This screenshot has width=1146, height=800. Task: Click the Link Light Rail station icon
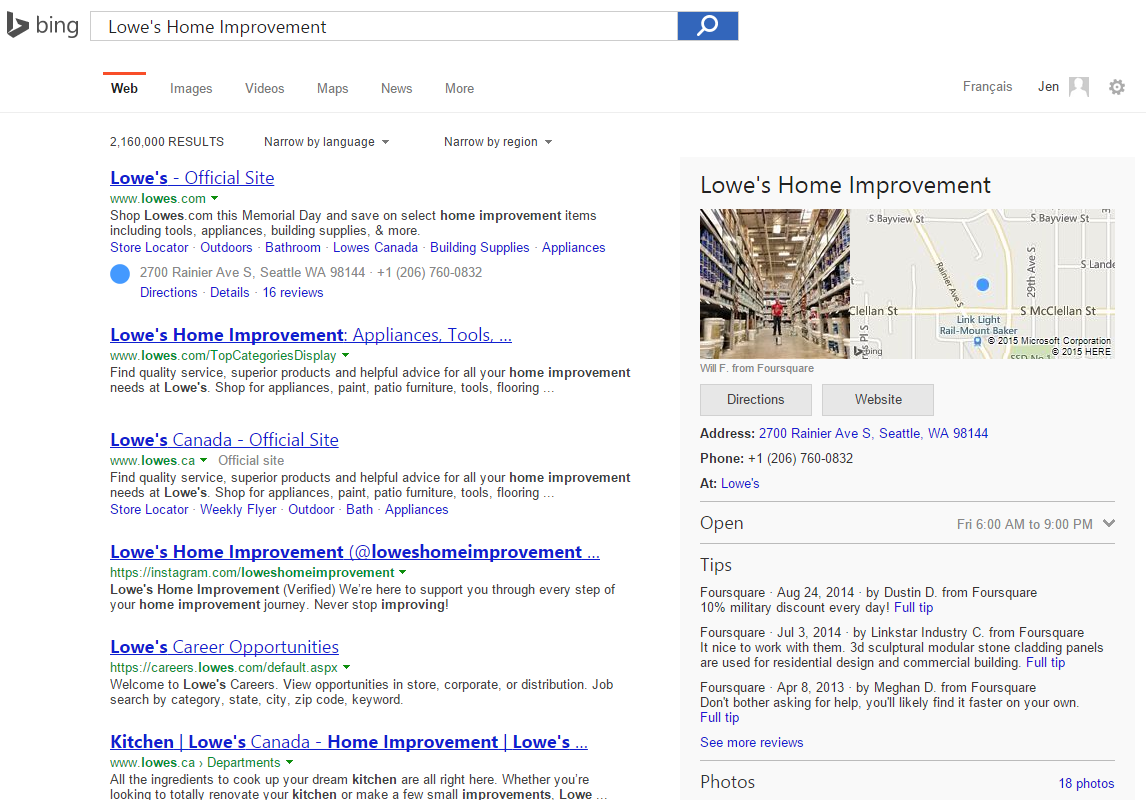click(977, 342)
